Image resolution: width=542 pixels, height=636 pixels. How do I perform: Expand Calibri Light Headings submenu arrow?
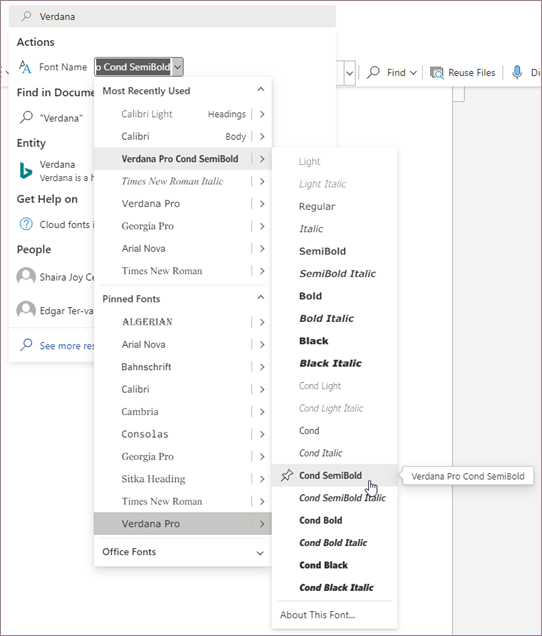coord(262,114)
